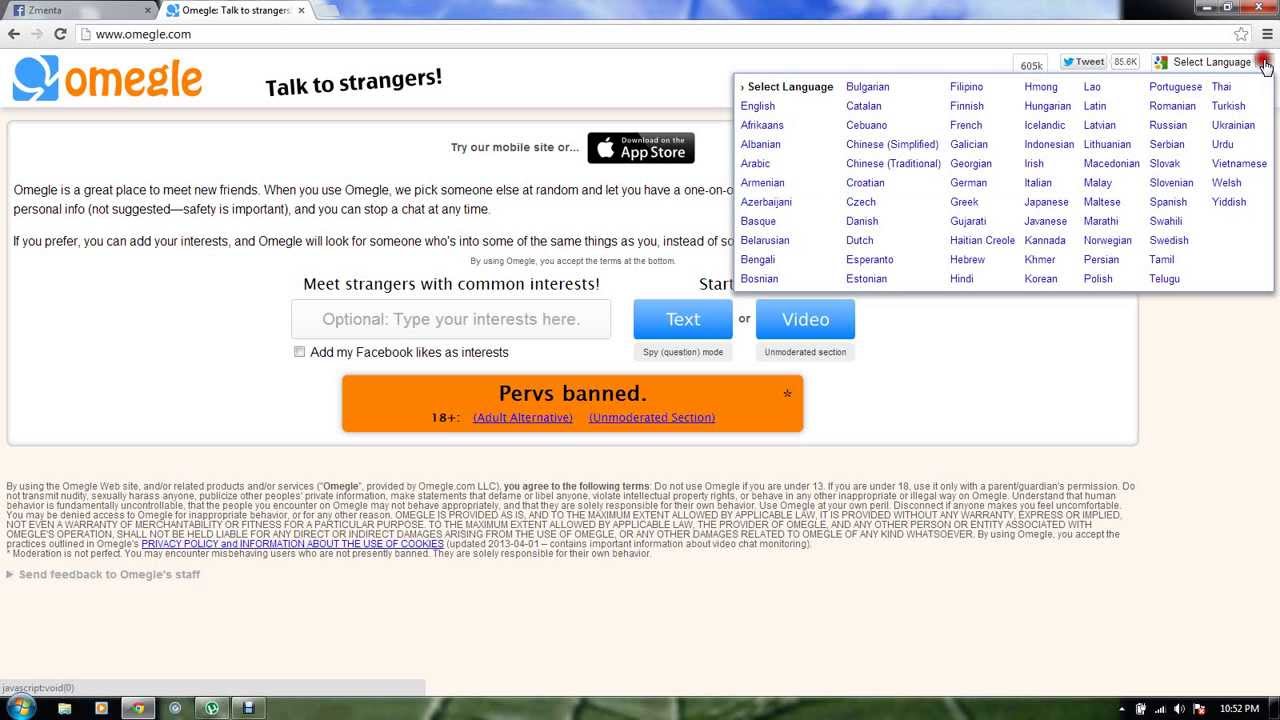Open the File Explorer taskbar icon

[65, 709]
